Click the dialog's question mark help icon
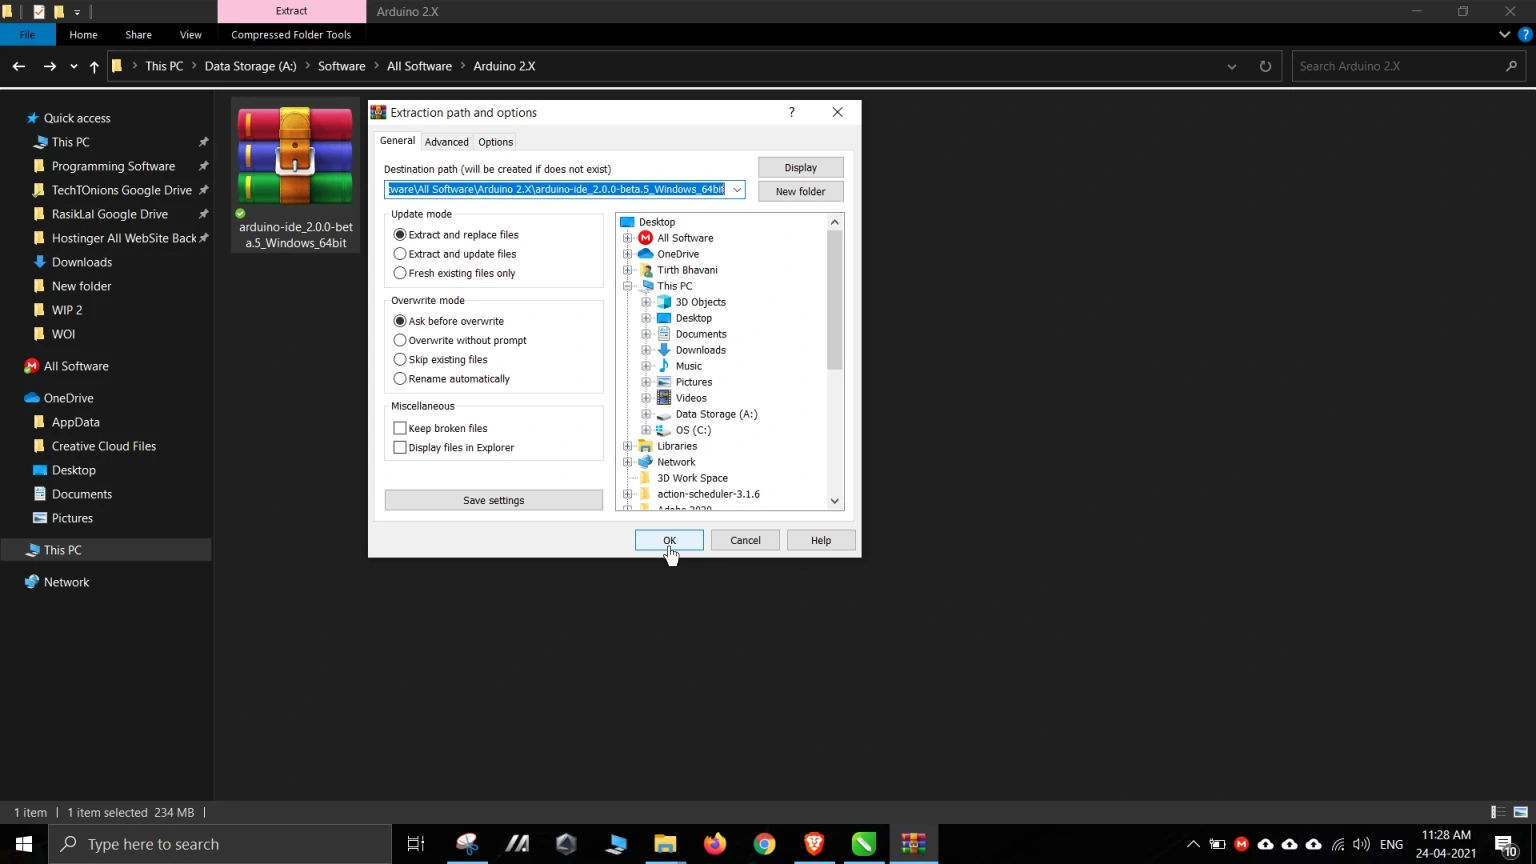Screen dimensions: 1536x864 click(x=791, y=112)
